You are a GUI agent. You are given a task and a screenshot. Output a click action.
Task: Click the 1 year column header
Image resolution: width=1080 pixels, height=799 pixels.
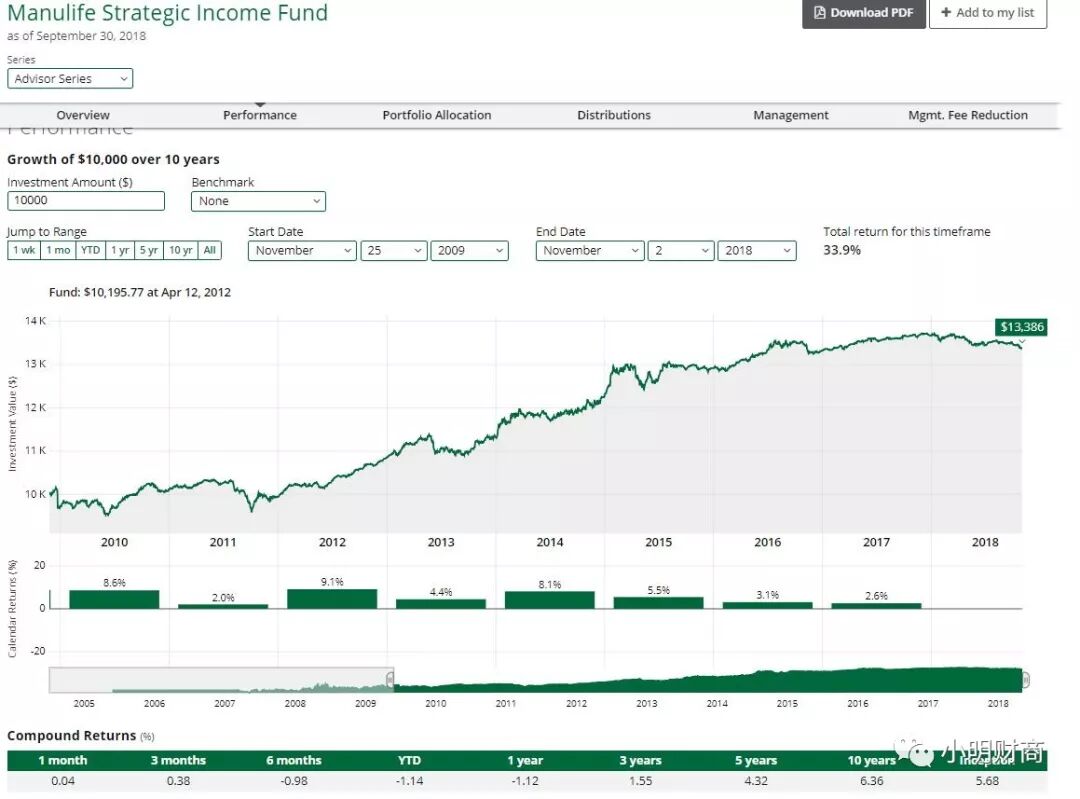click(525, 760)
